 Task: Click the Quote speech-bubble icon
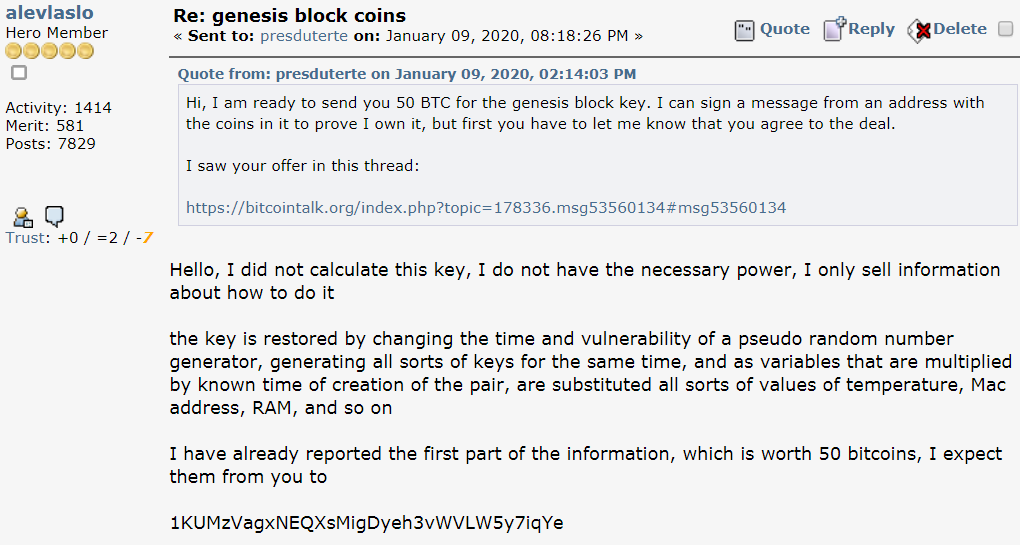tap(744, 31)
